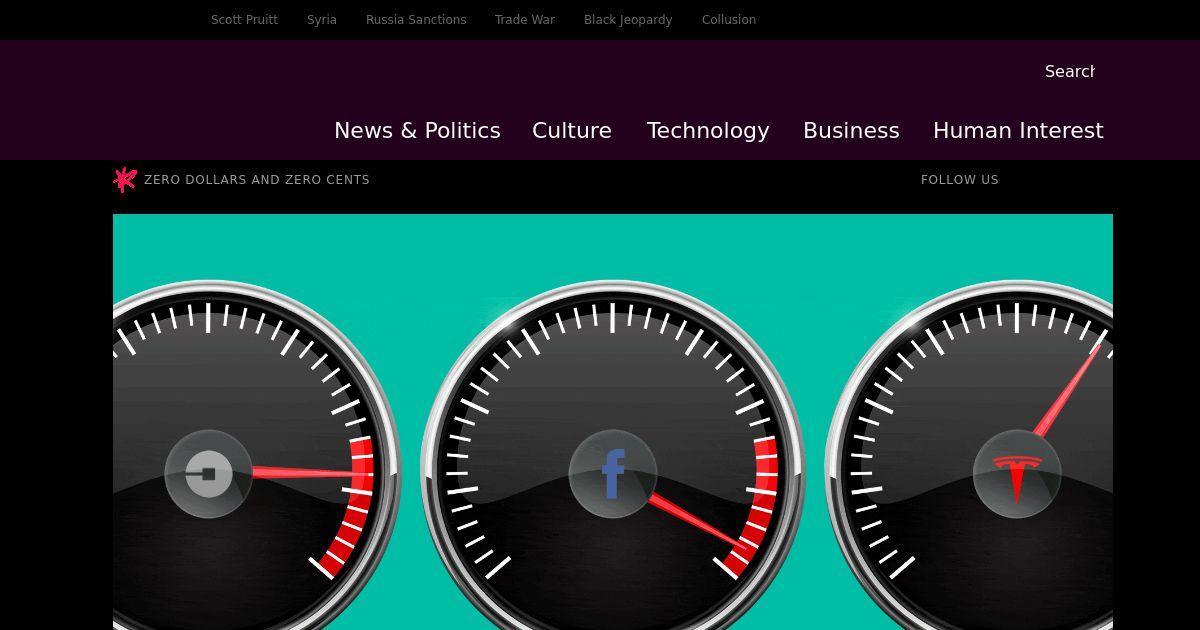
Task: Click the Search field in header
Action: (x=1070, y=71)
